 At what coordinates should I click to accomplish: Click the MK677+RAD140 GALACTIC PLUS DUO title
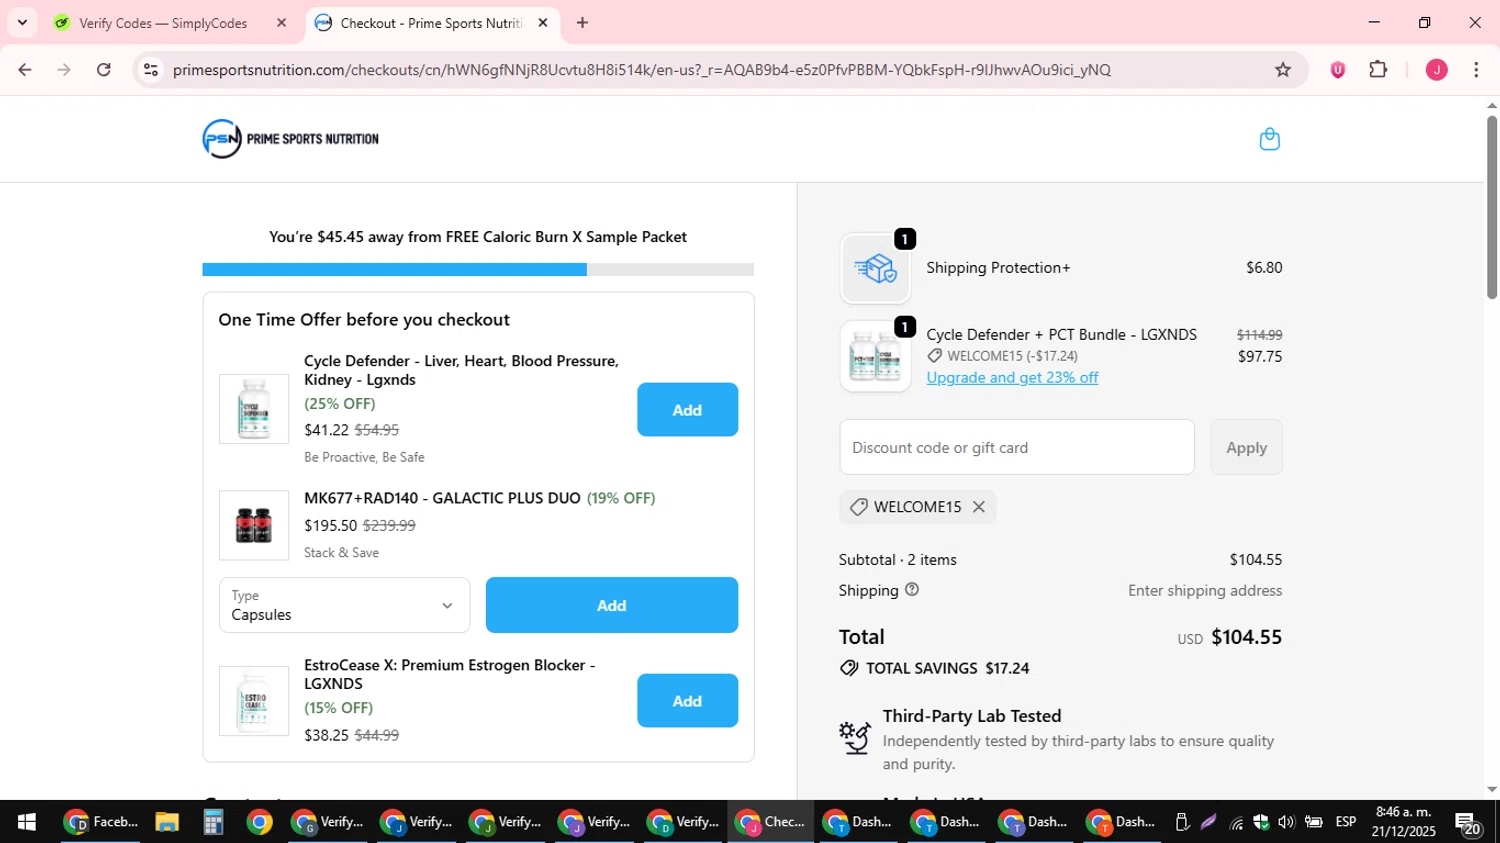coord(442,498)
